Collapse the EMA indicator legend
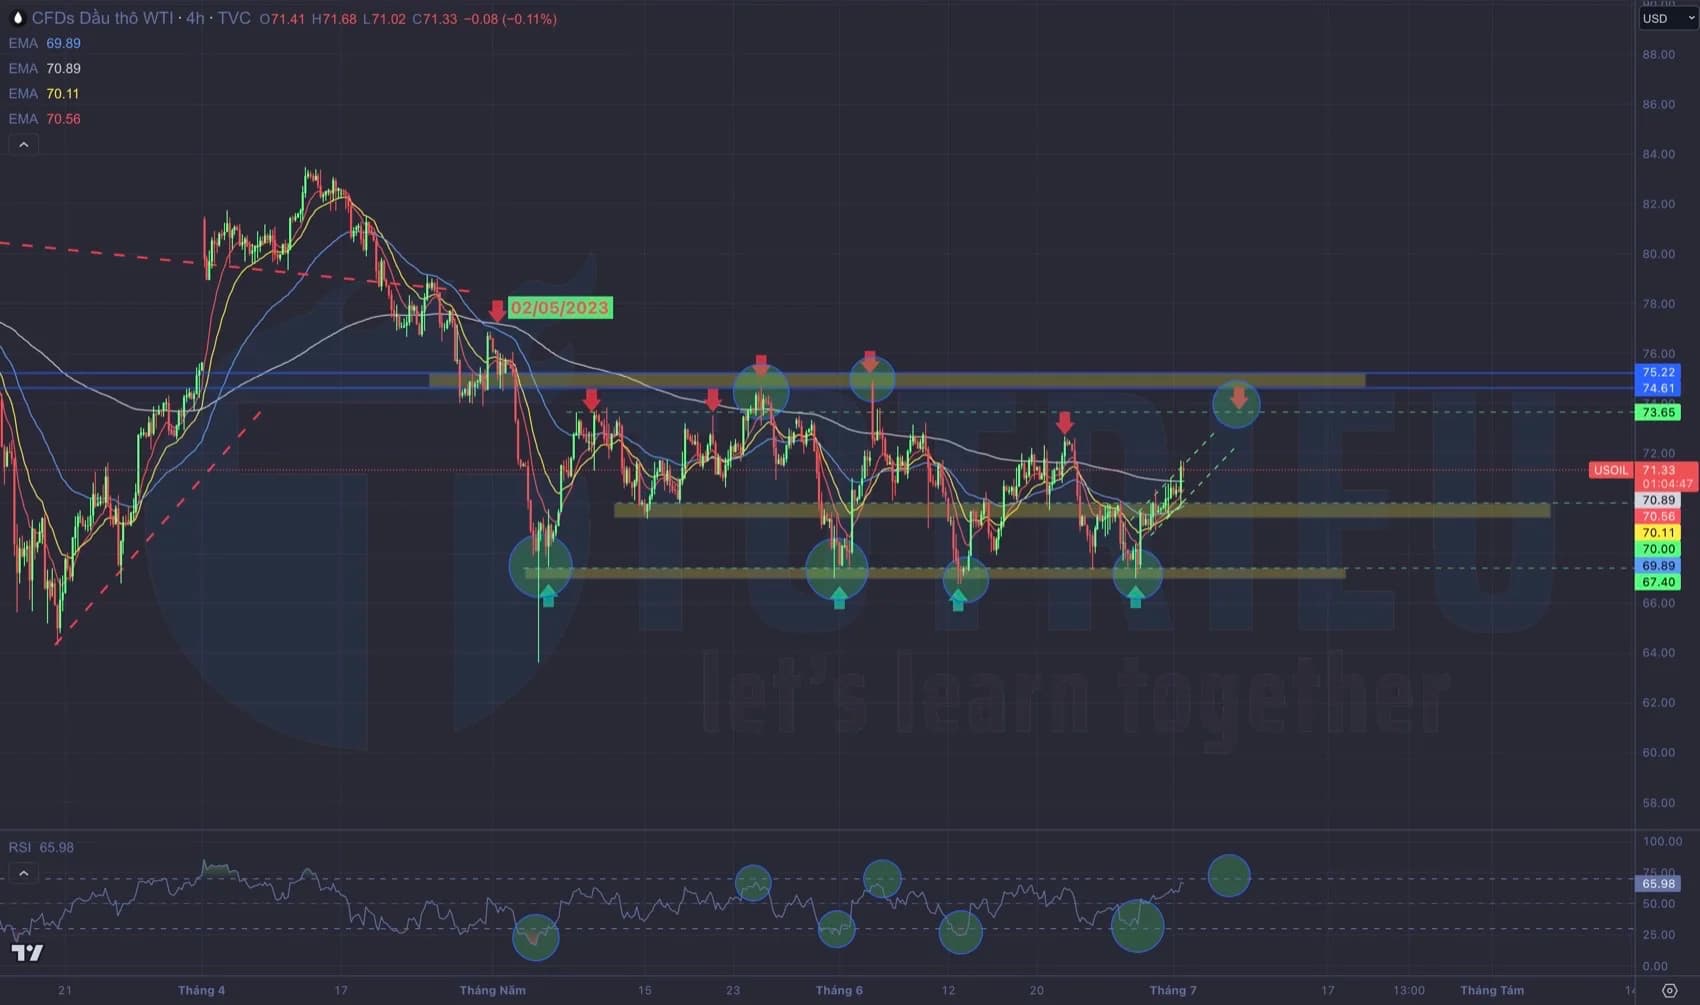Image resolution: width=1700 pixels, height=1005 pixels. click(x=23, y=145)
